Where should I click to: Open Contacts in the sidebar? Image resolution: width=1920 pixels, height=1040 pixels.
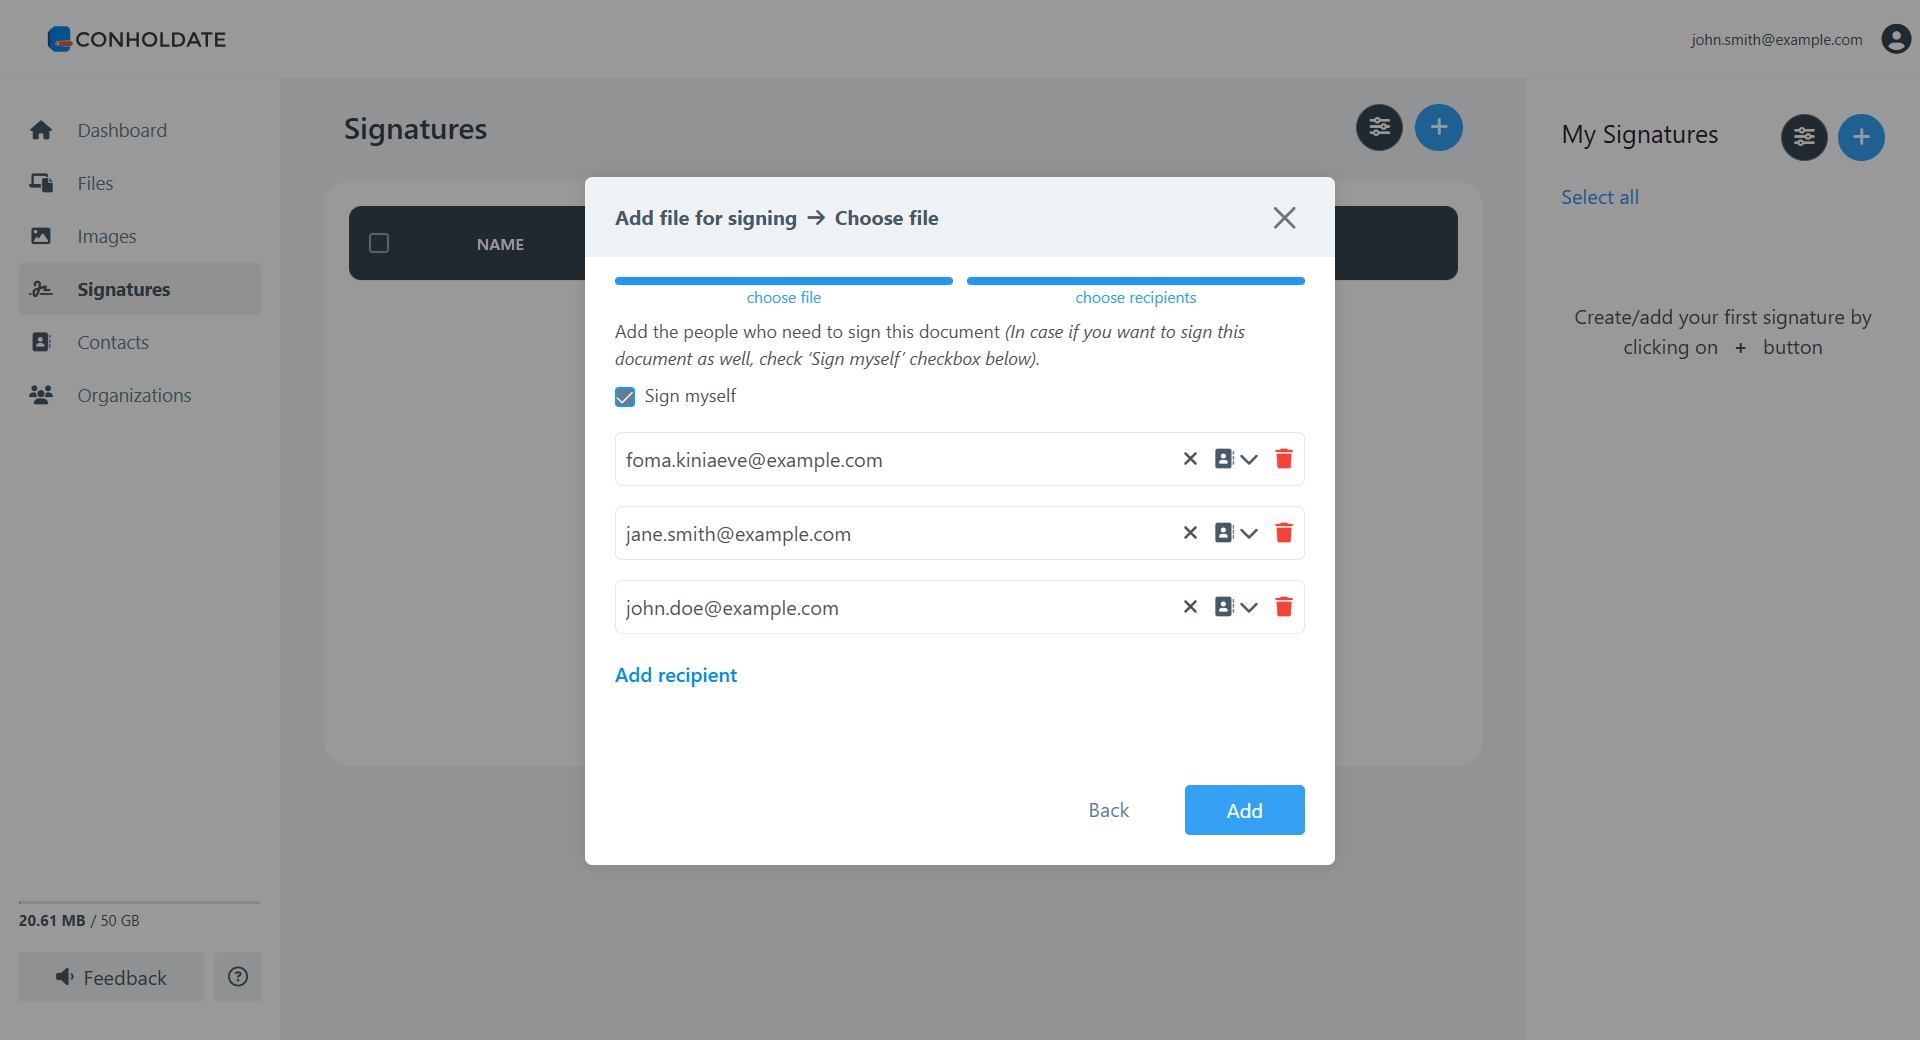113,342
